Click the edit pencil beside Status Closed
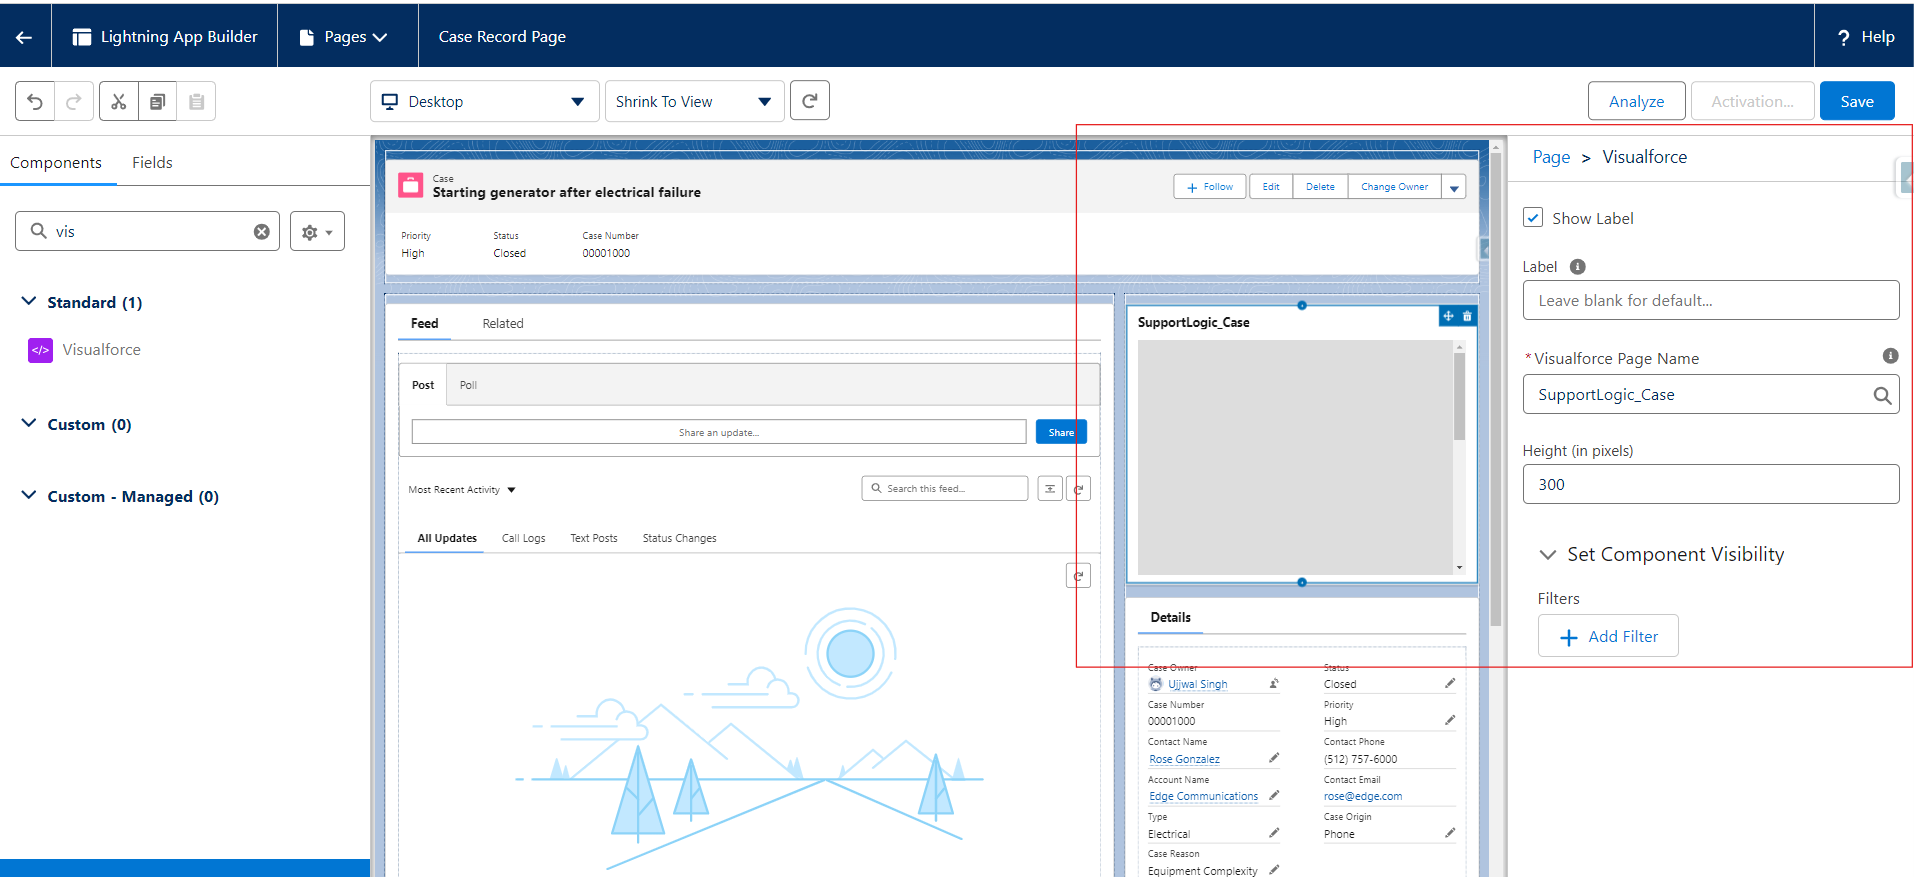1914x877 pixels. [1450, 683]
